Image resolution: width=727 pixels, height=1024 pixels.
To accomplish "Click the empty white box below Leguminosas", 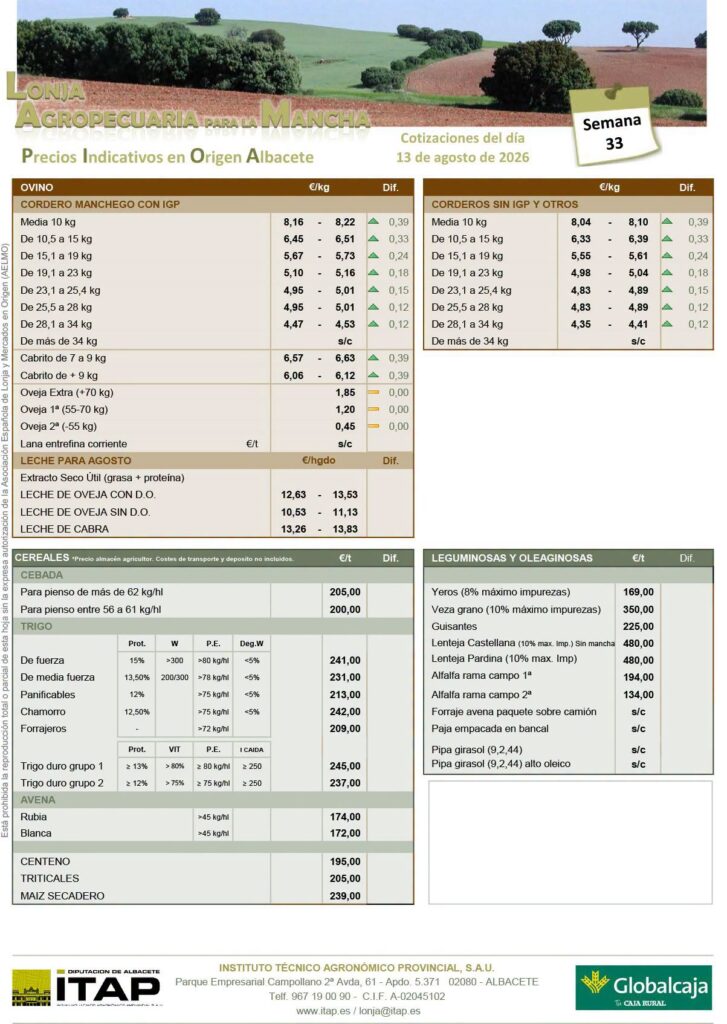I will 570,842.
